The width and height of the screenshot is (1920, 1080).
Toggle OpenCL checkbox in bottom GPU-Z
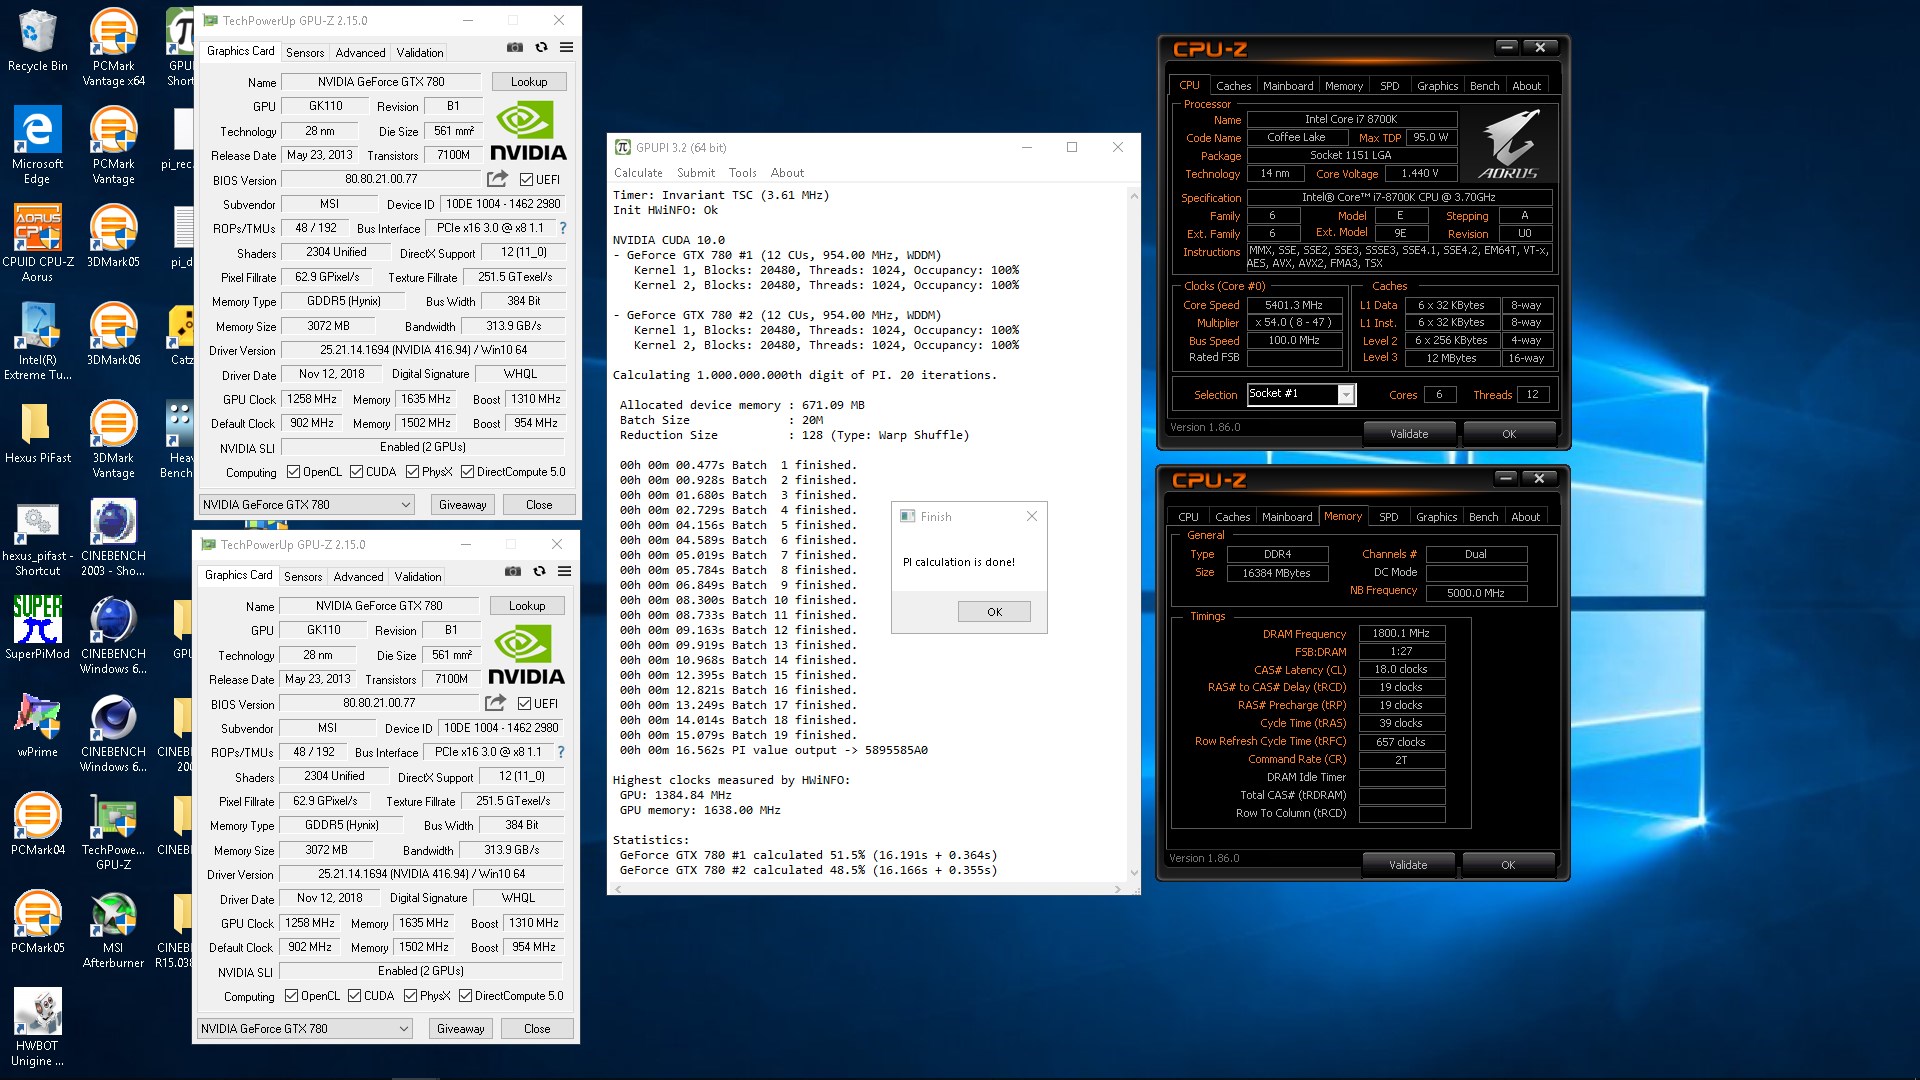[x=291, y=996]
